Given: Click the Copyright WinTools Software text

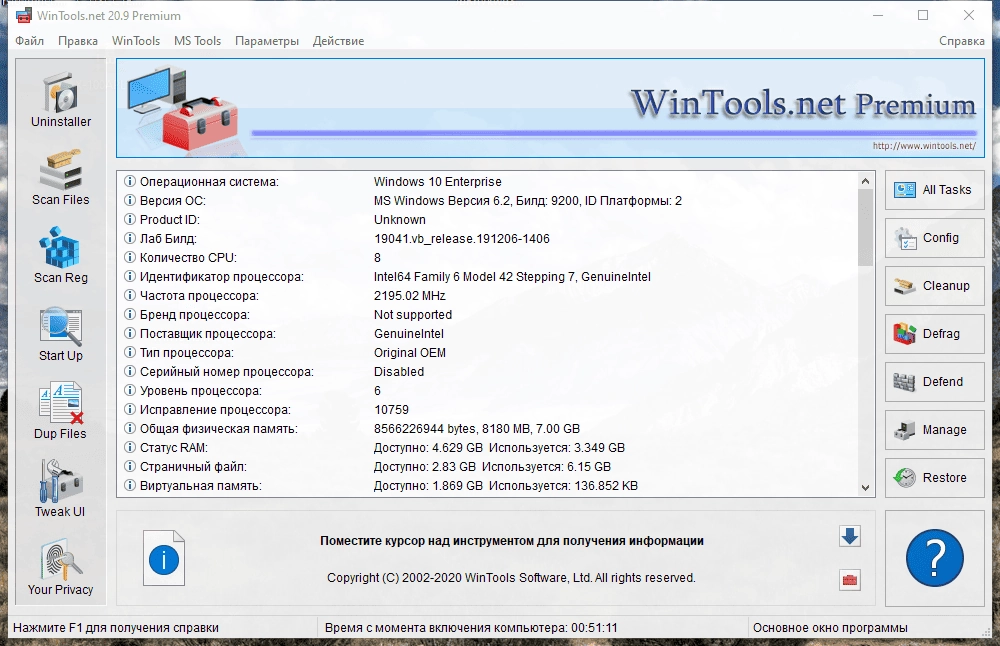Looking at the screenshot, I should point(511,578).
